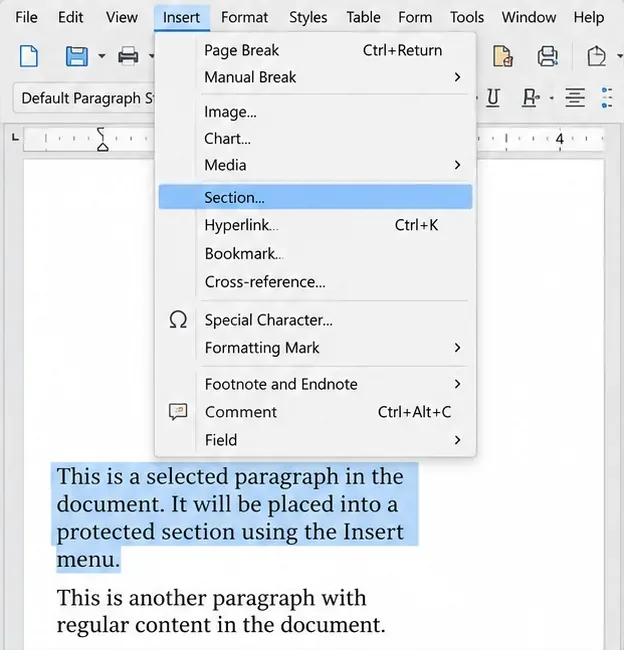This screenshot has width=624, height=650.
Task: Toggle the Underline button
Action: (493, 98)
